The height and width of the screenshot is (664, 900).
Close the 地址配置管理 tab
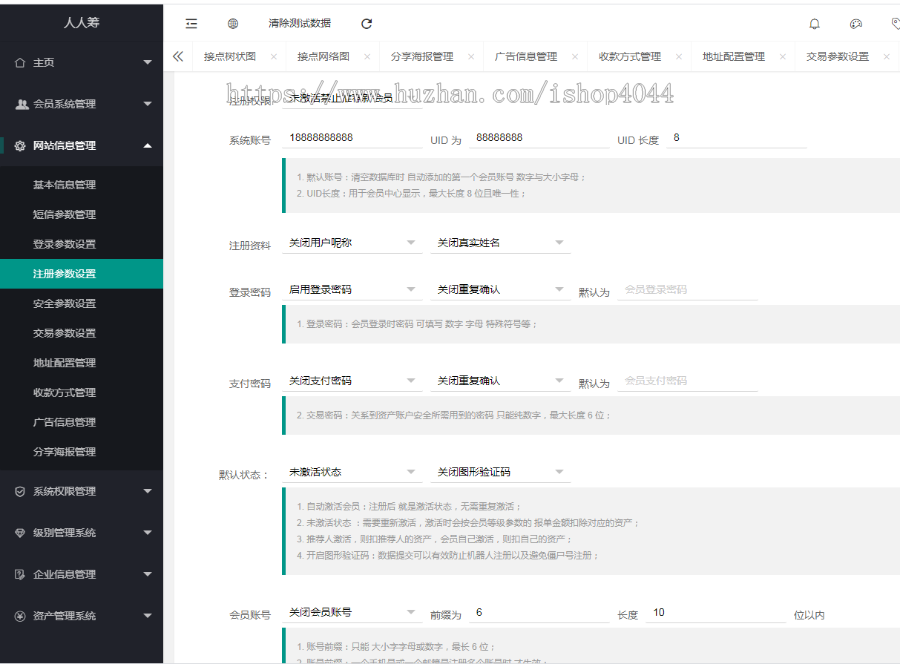tap(783, 56)
